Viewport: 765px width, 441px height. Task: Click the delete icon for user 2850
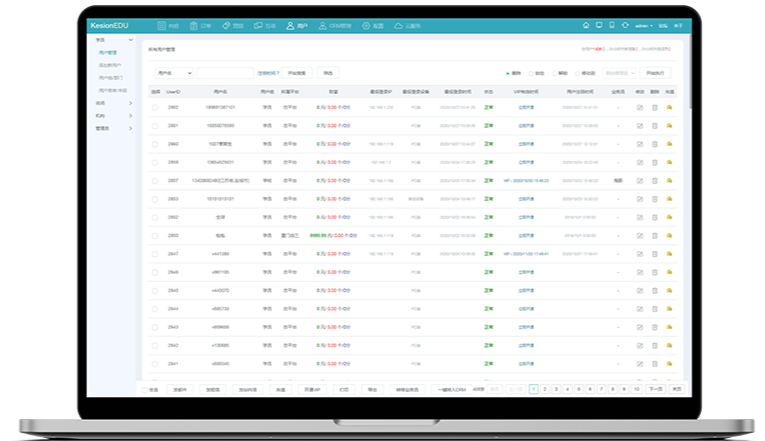(655, 235)
